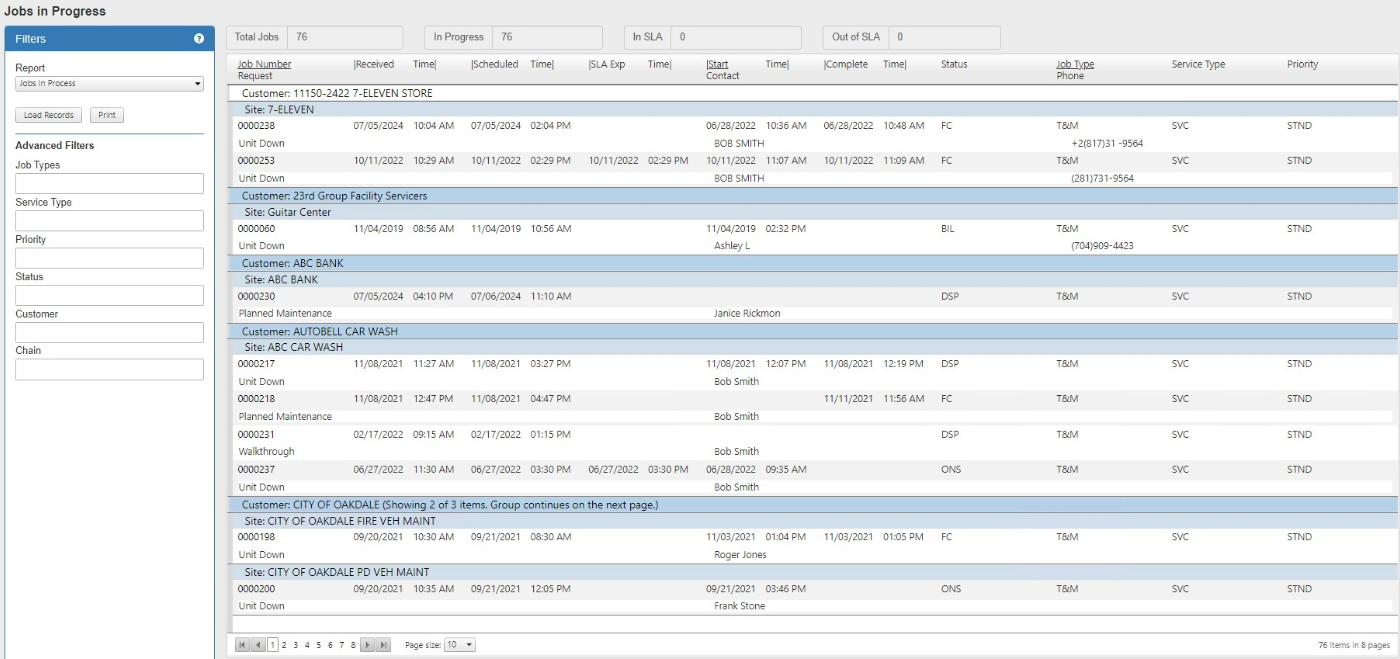The width and height of the screenshot is (1400, 659).
Task: Click contact Roger Jones
Action: pos(740,555)
